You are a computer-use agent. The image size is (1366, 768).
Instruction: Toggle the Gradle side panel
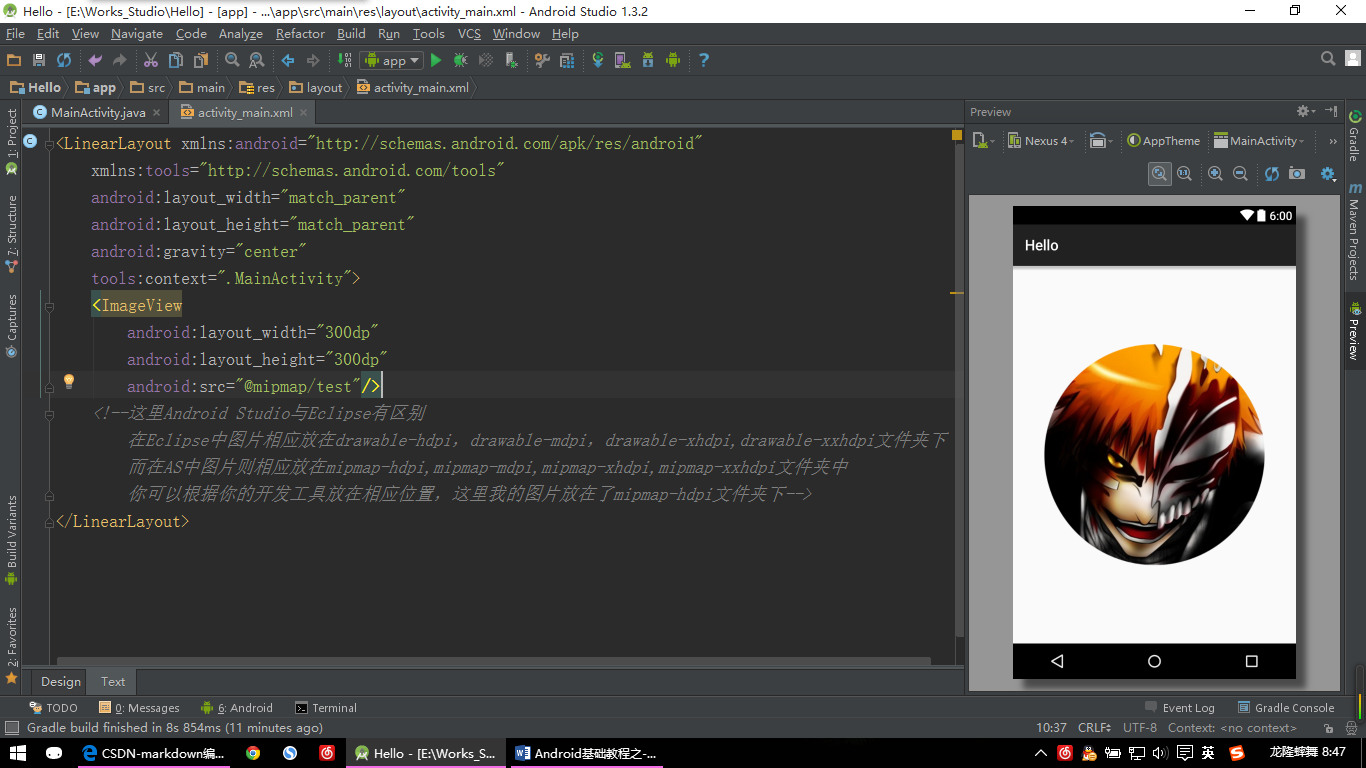click(x=1354, y=136)
